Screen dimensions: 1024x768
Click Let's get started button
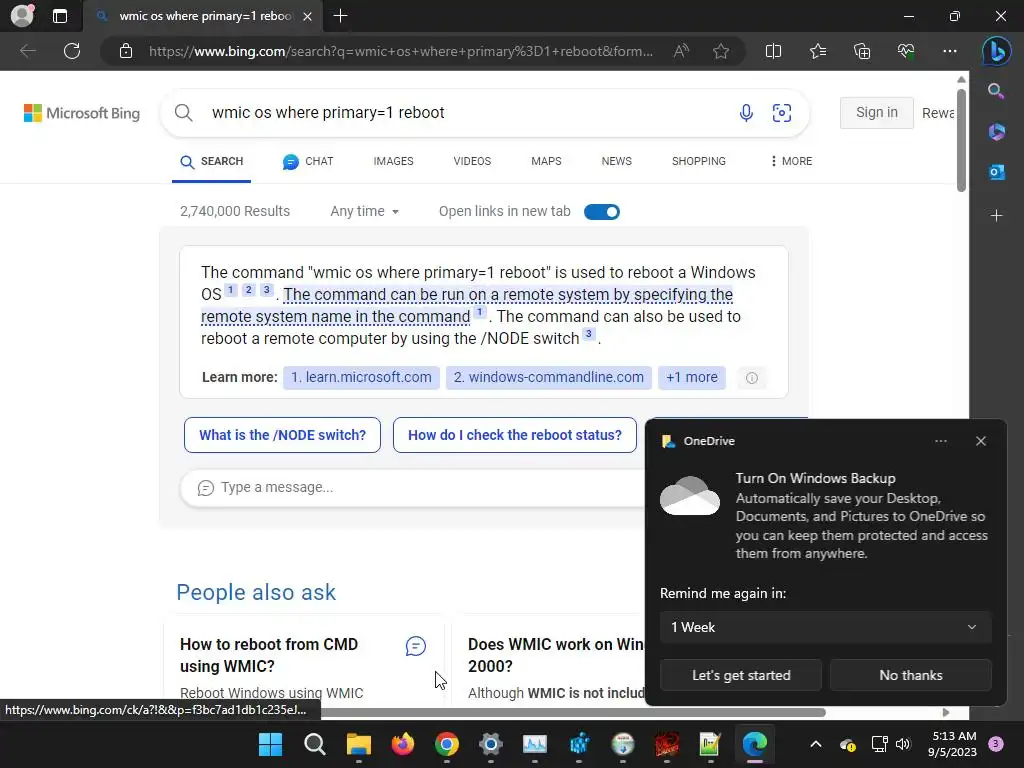point(741,675)
